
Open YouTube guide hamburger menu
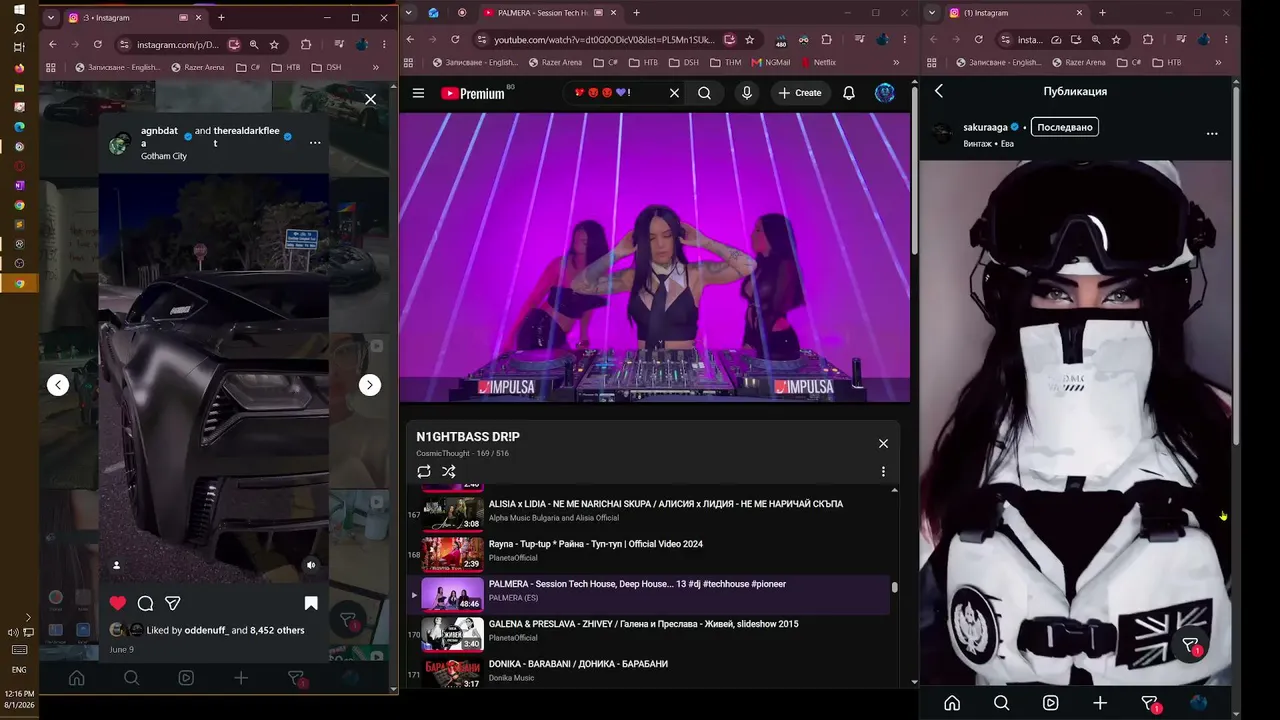click(418, 93)
